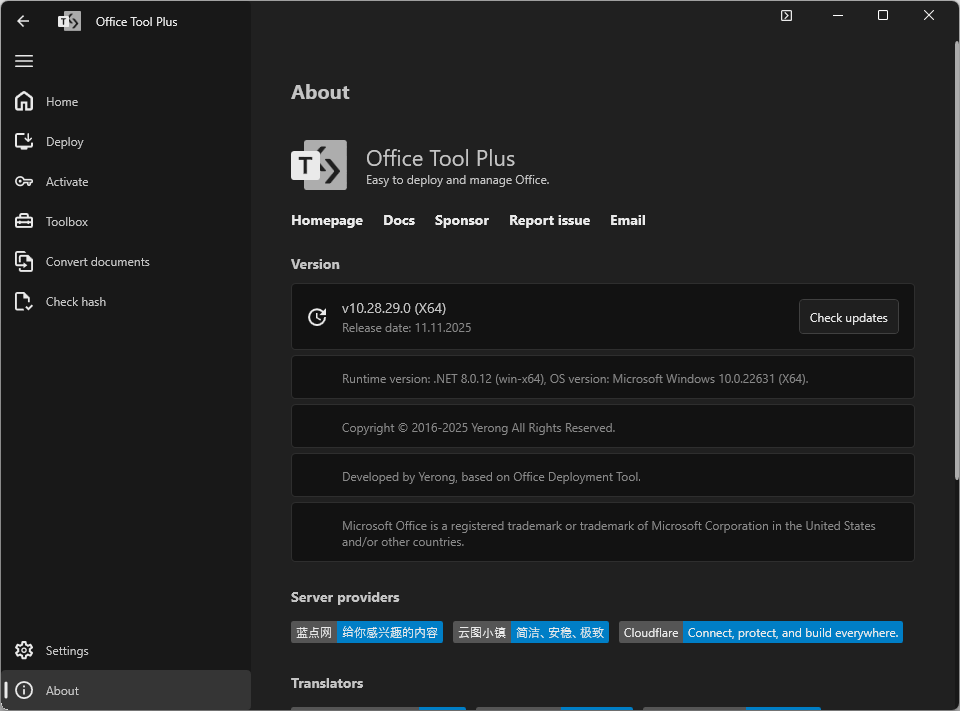Open command box icon in title bar

pos(786,15)
